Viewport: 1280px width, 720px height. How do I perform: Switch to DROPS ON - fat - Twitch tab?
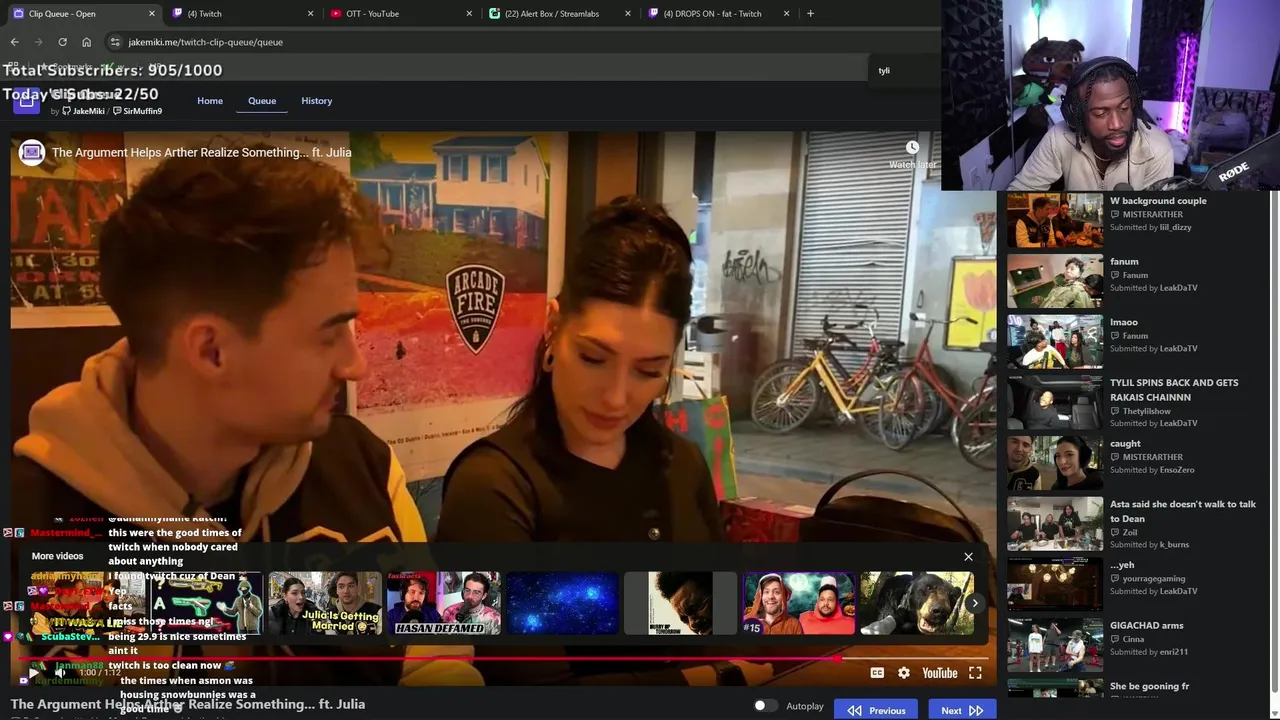pos(718,14)
